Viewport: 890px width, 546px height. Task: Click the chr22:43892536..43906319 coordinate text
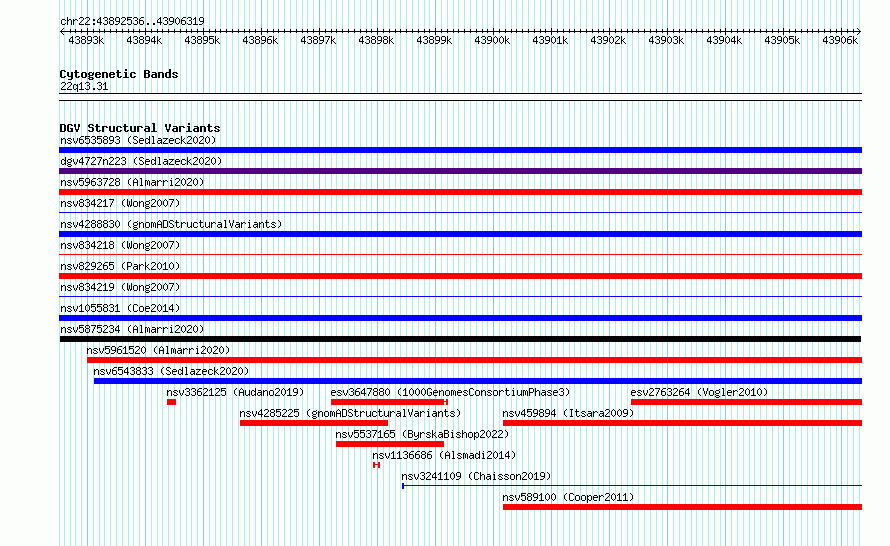tap(132, 22)
